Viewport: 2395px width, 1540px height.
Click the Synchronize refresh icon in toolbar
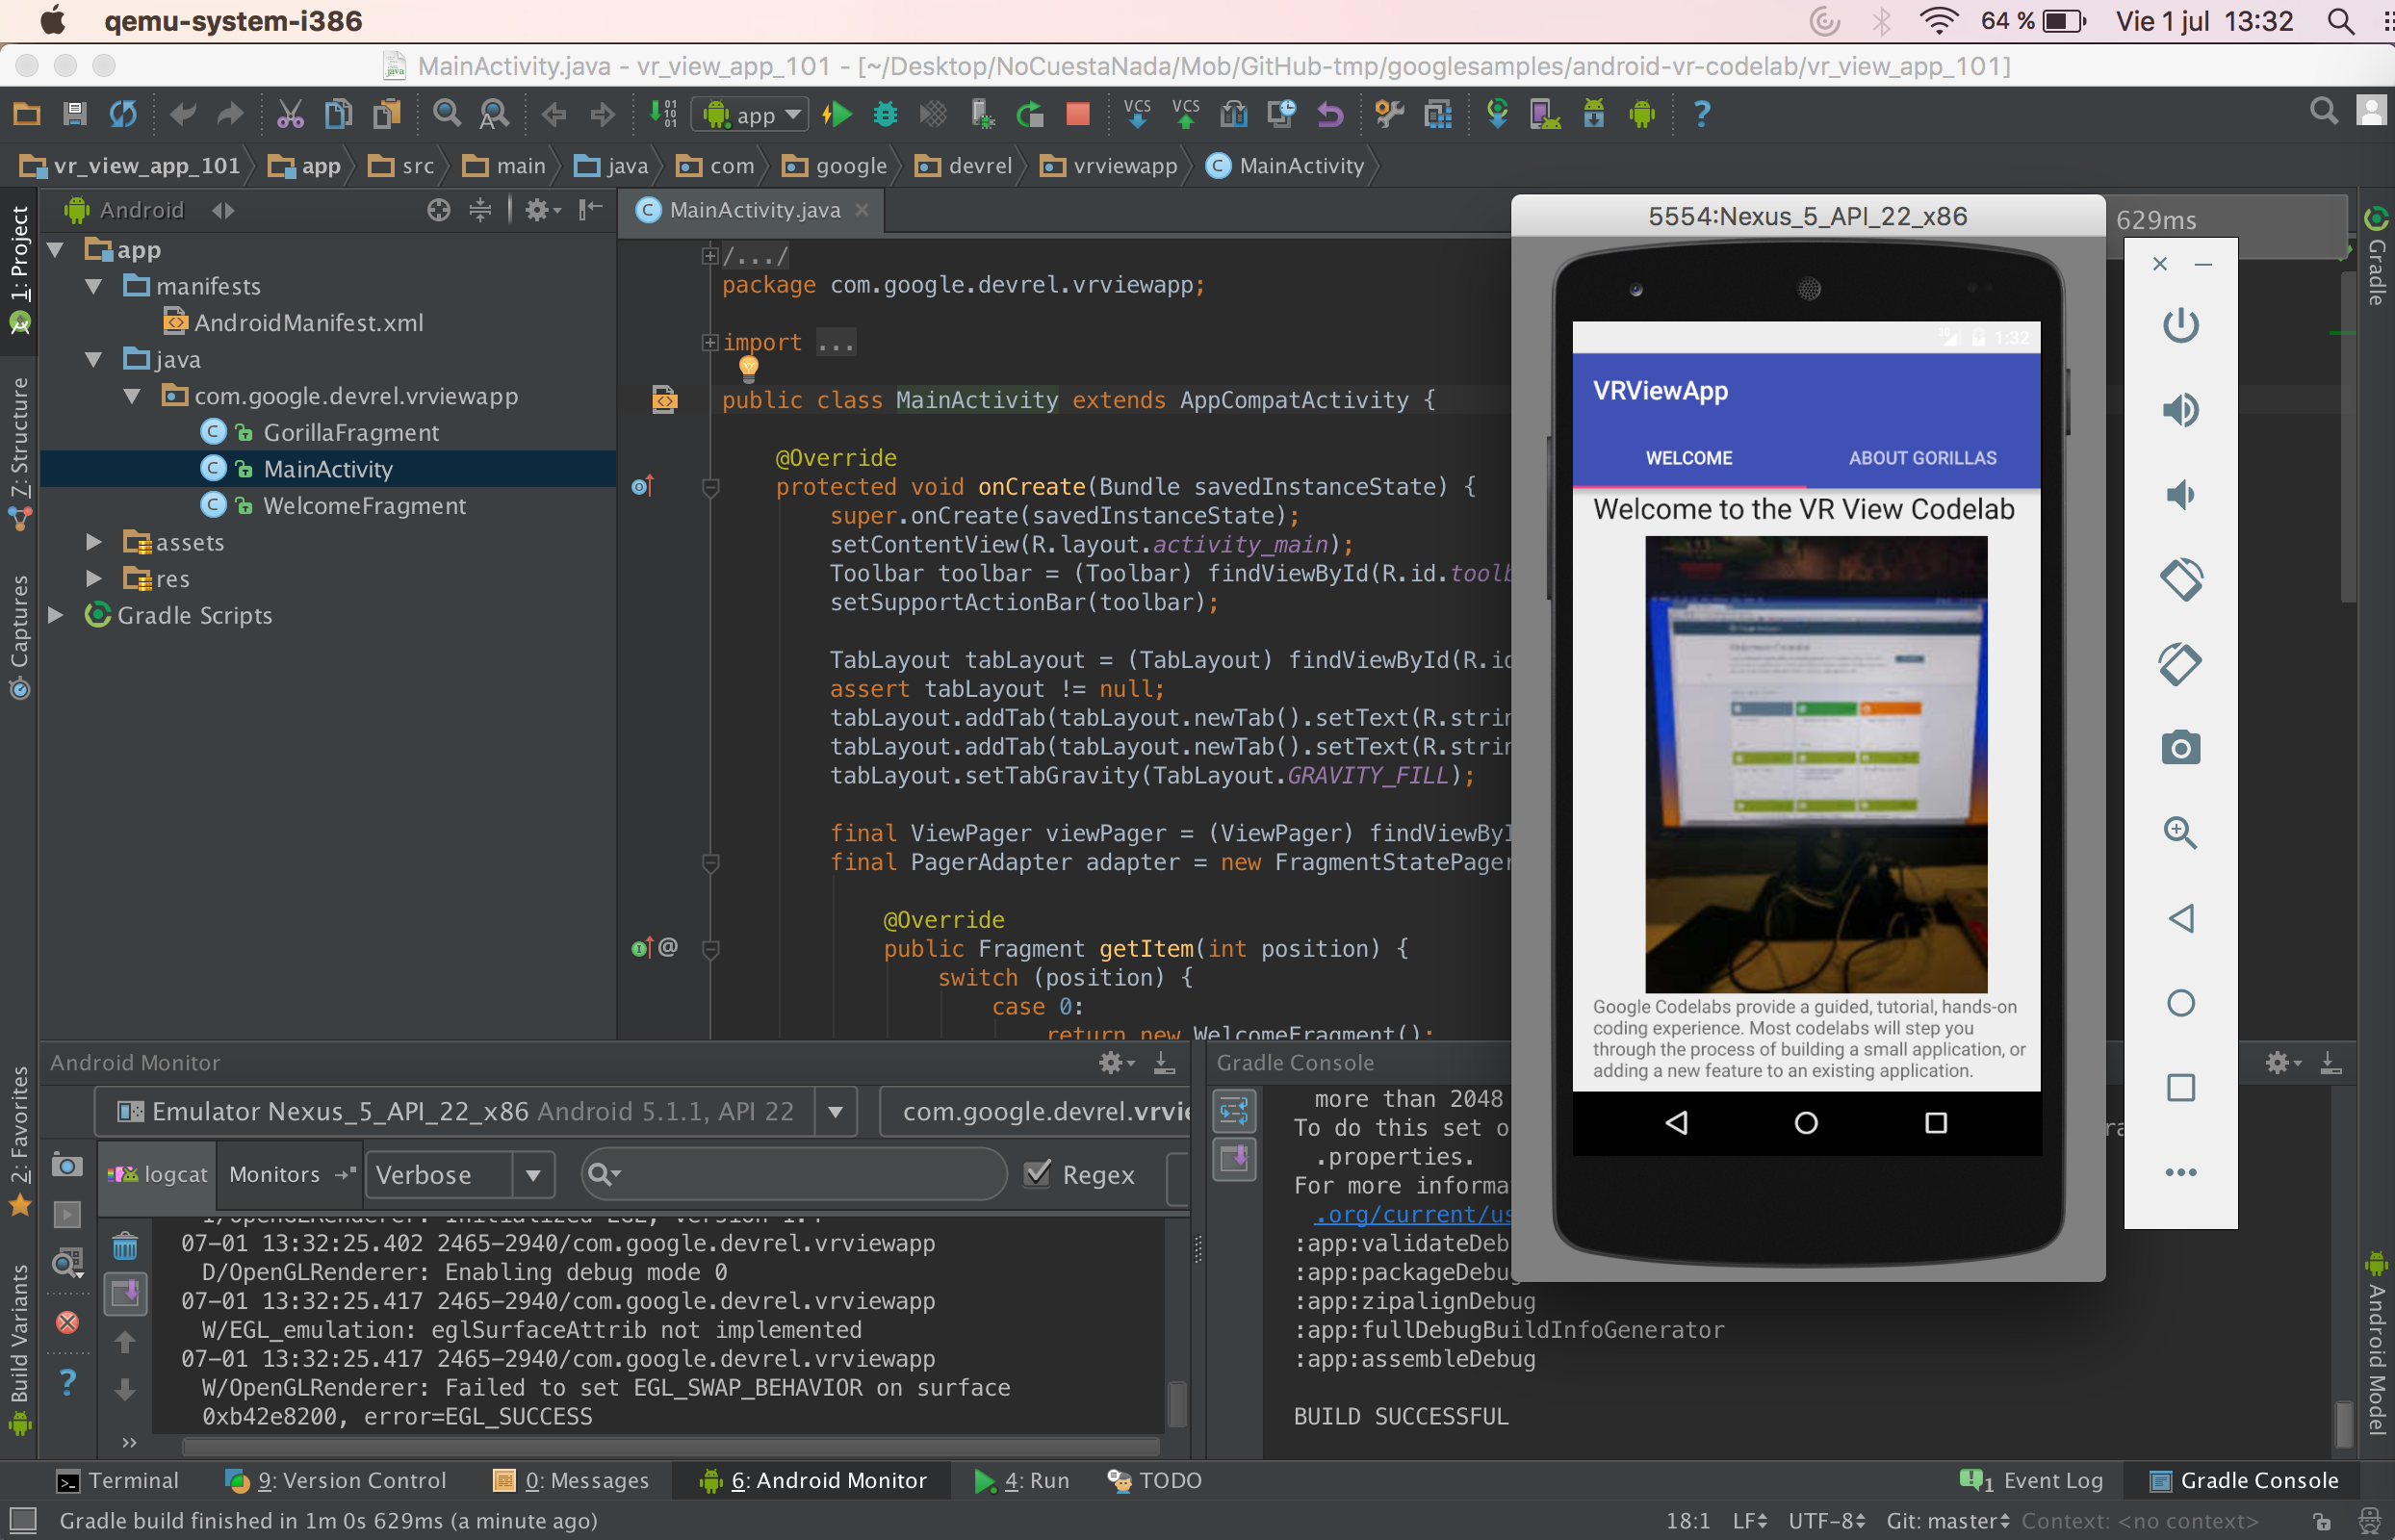123,114
